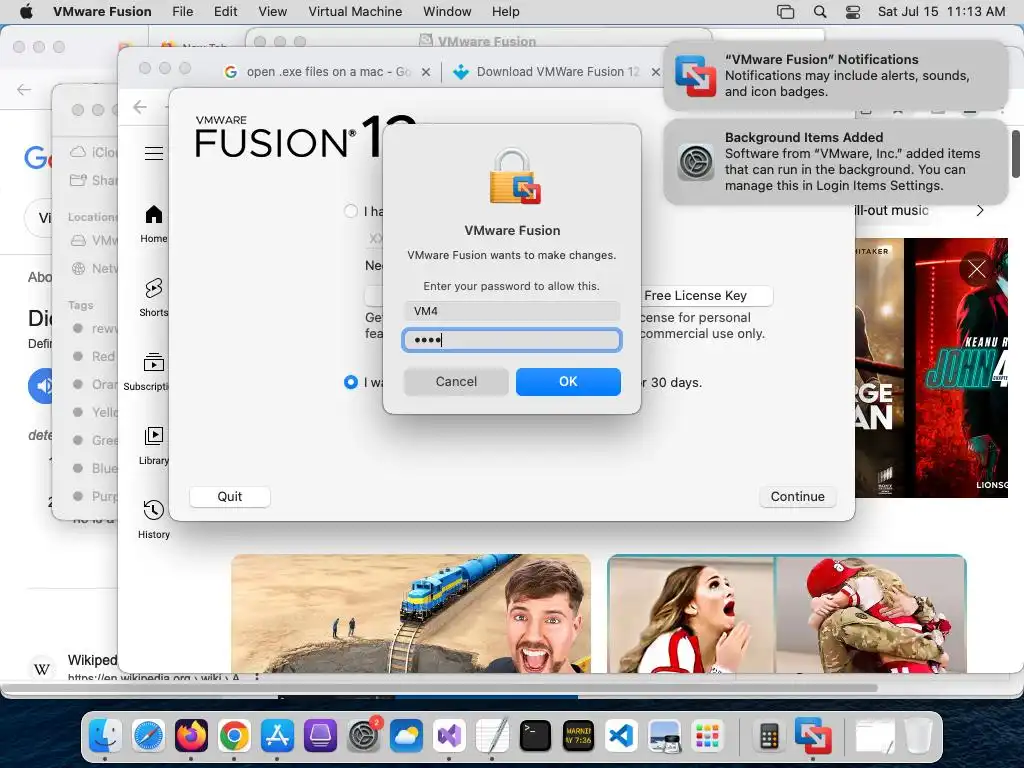
Task: Switch to the 'open .exe files on a mac' tab
Action: point(327,72)
